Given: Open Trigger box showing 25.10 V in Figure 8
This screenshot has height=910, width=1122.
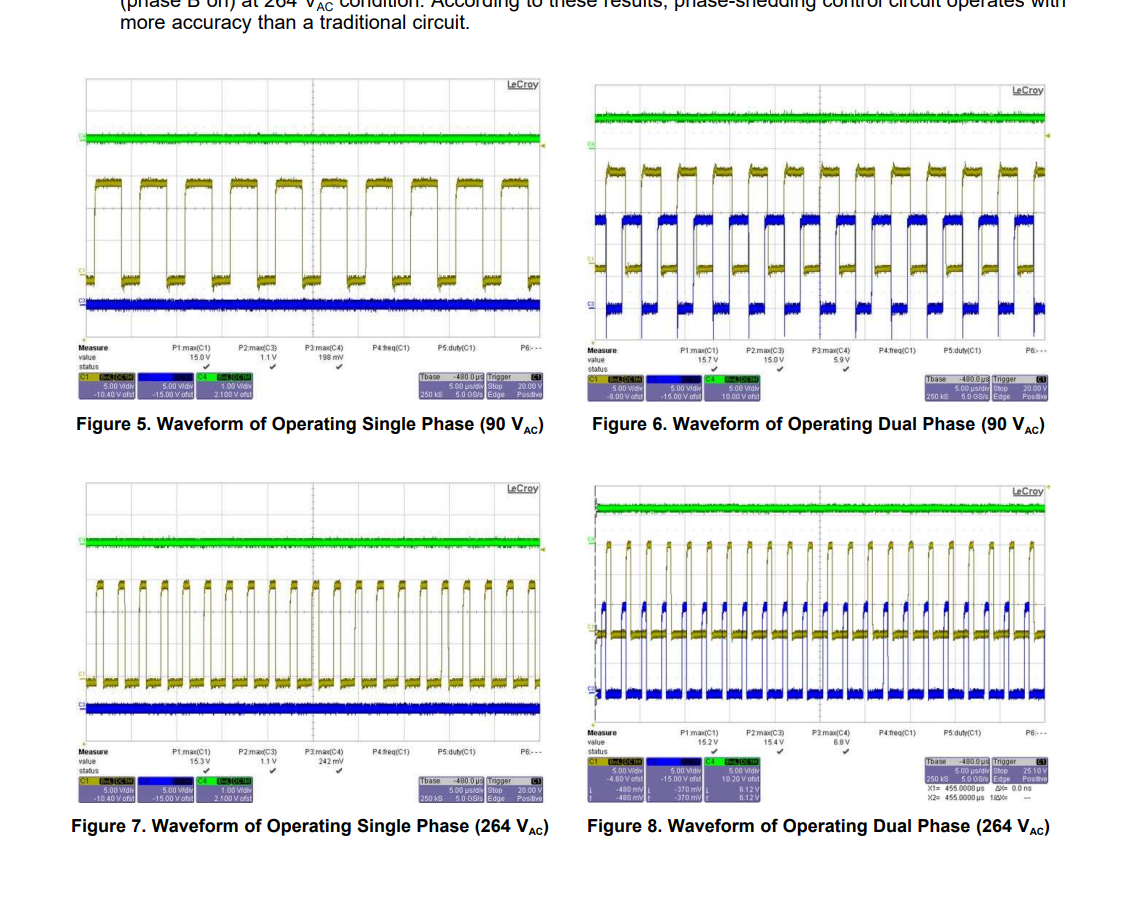Looking at the screenshot, I should 1020,770.
